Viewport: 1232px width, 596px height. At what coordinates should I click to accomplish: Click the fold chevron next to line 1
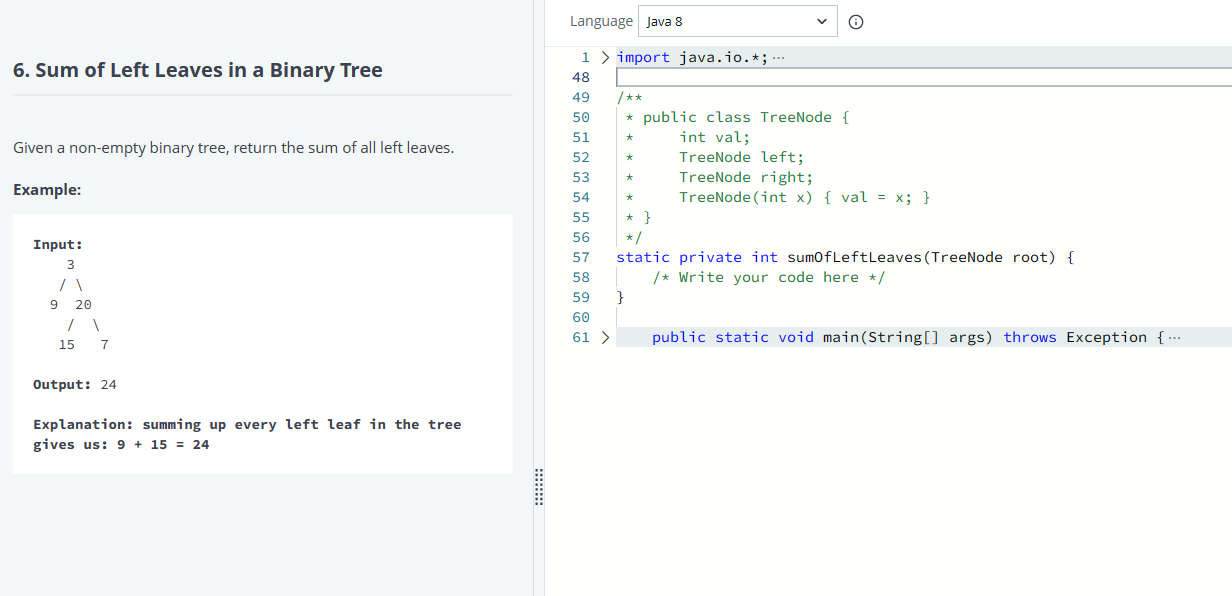[604, 57]
